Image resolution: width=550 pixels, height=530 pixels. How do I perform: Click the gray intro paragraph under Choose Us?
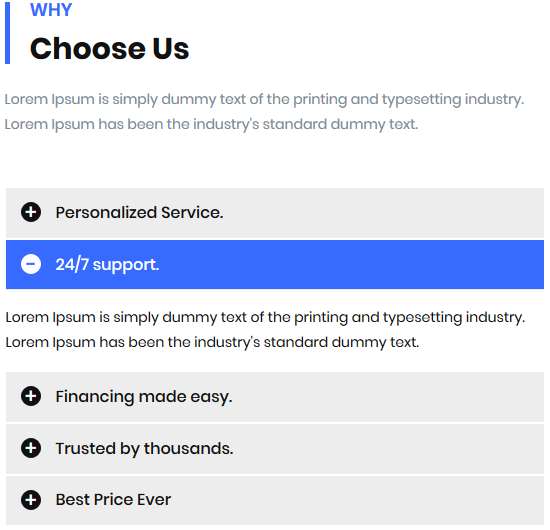point(264,112)
